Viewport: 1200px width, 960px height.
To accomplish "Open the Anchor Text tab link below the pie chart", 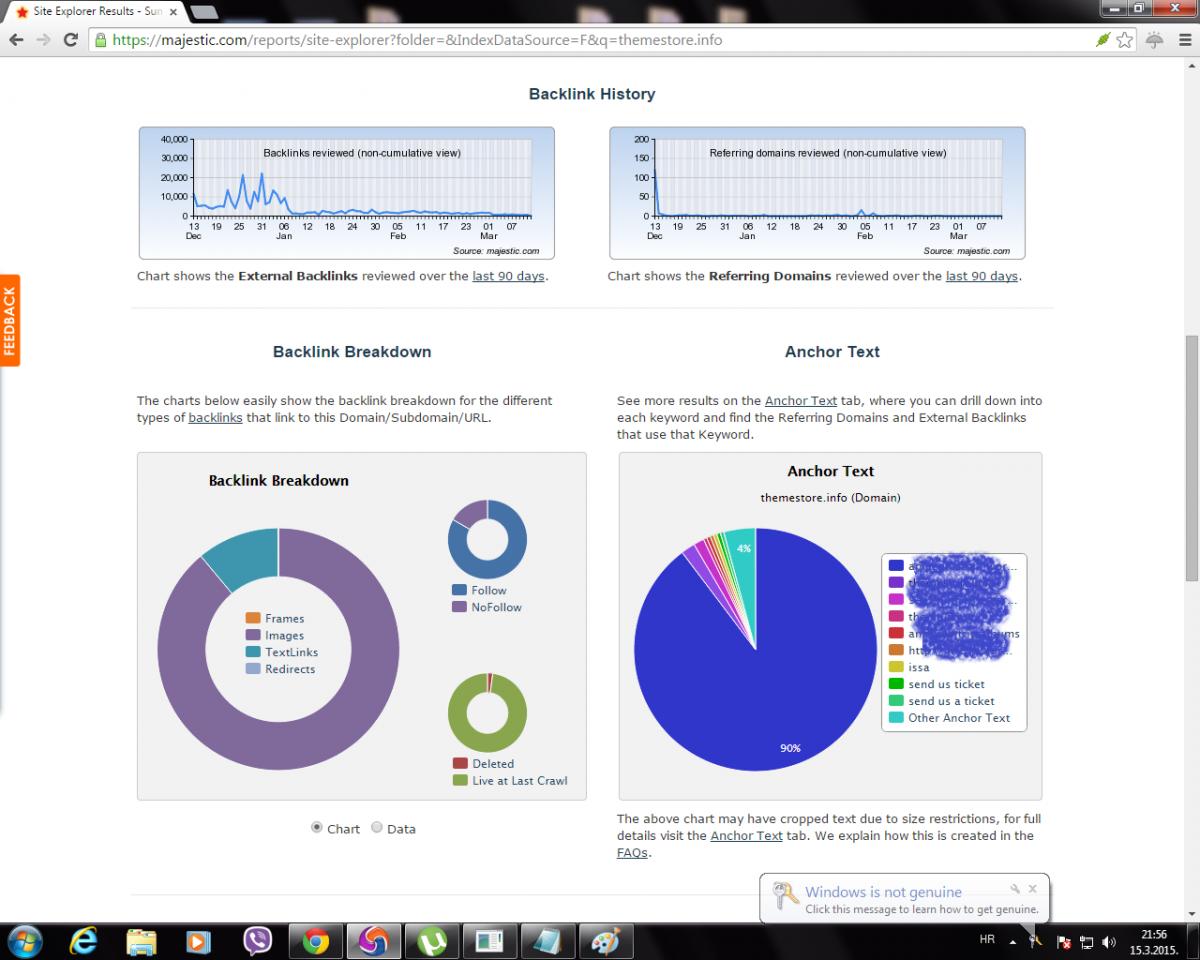I will [746, 835].
